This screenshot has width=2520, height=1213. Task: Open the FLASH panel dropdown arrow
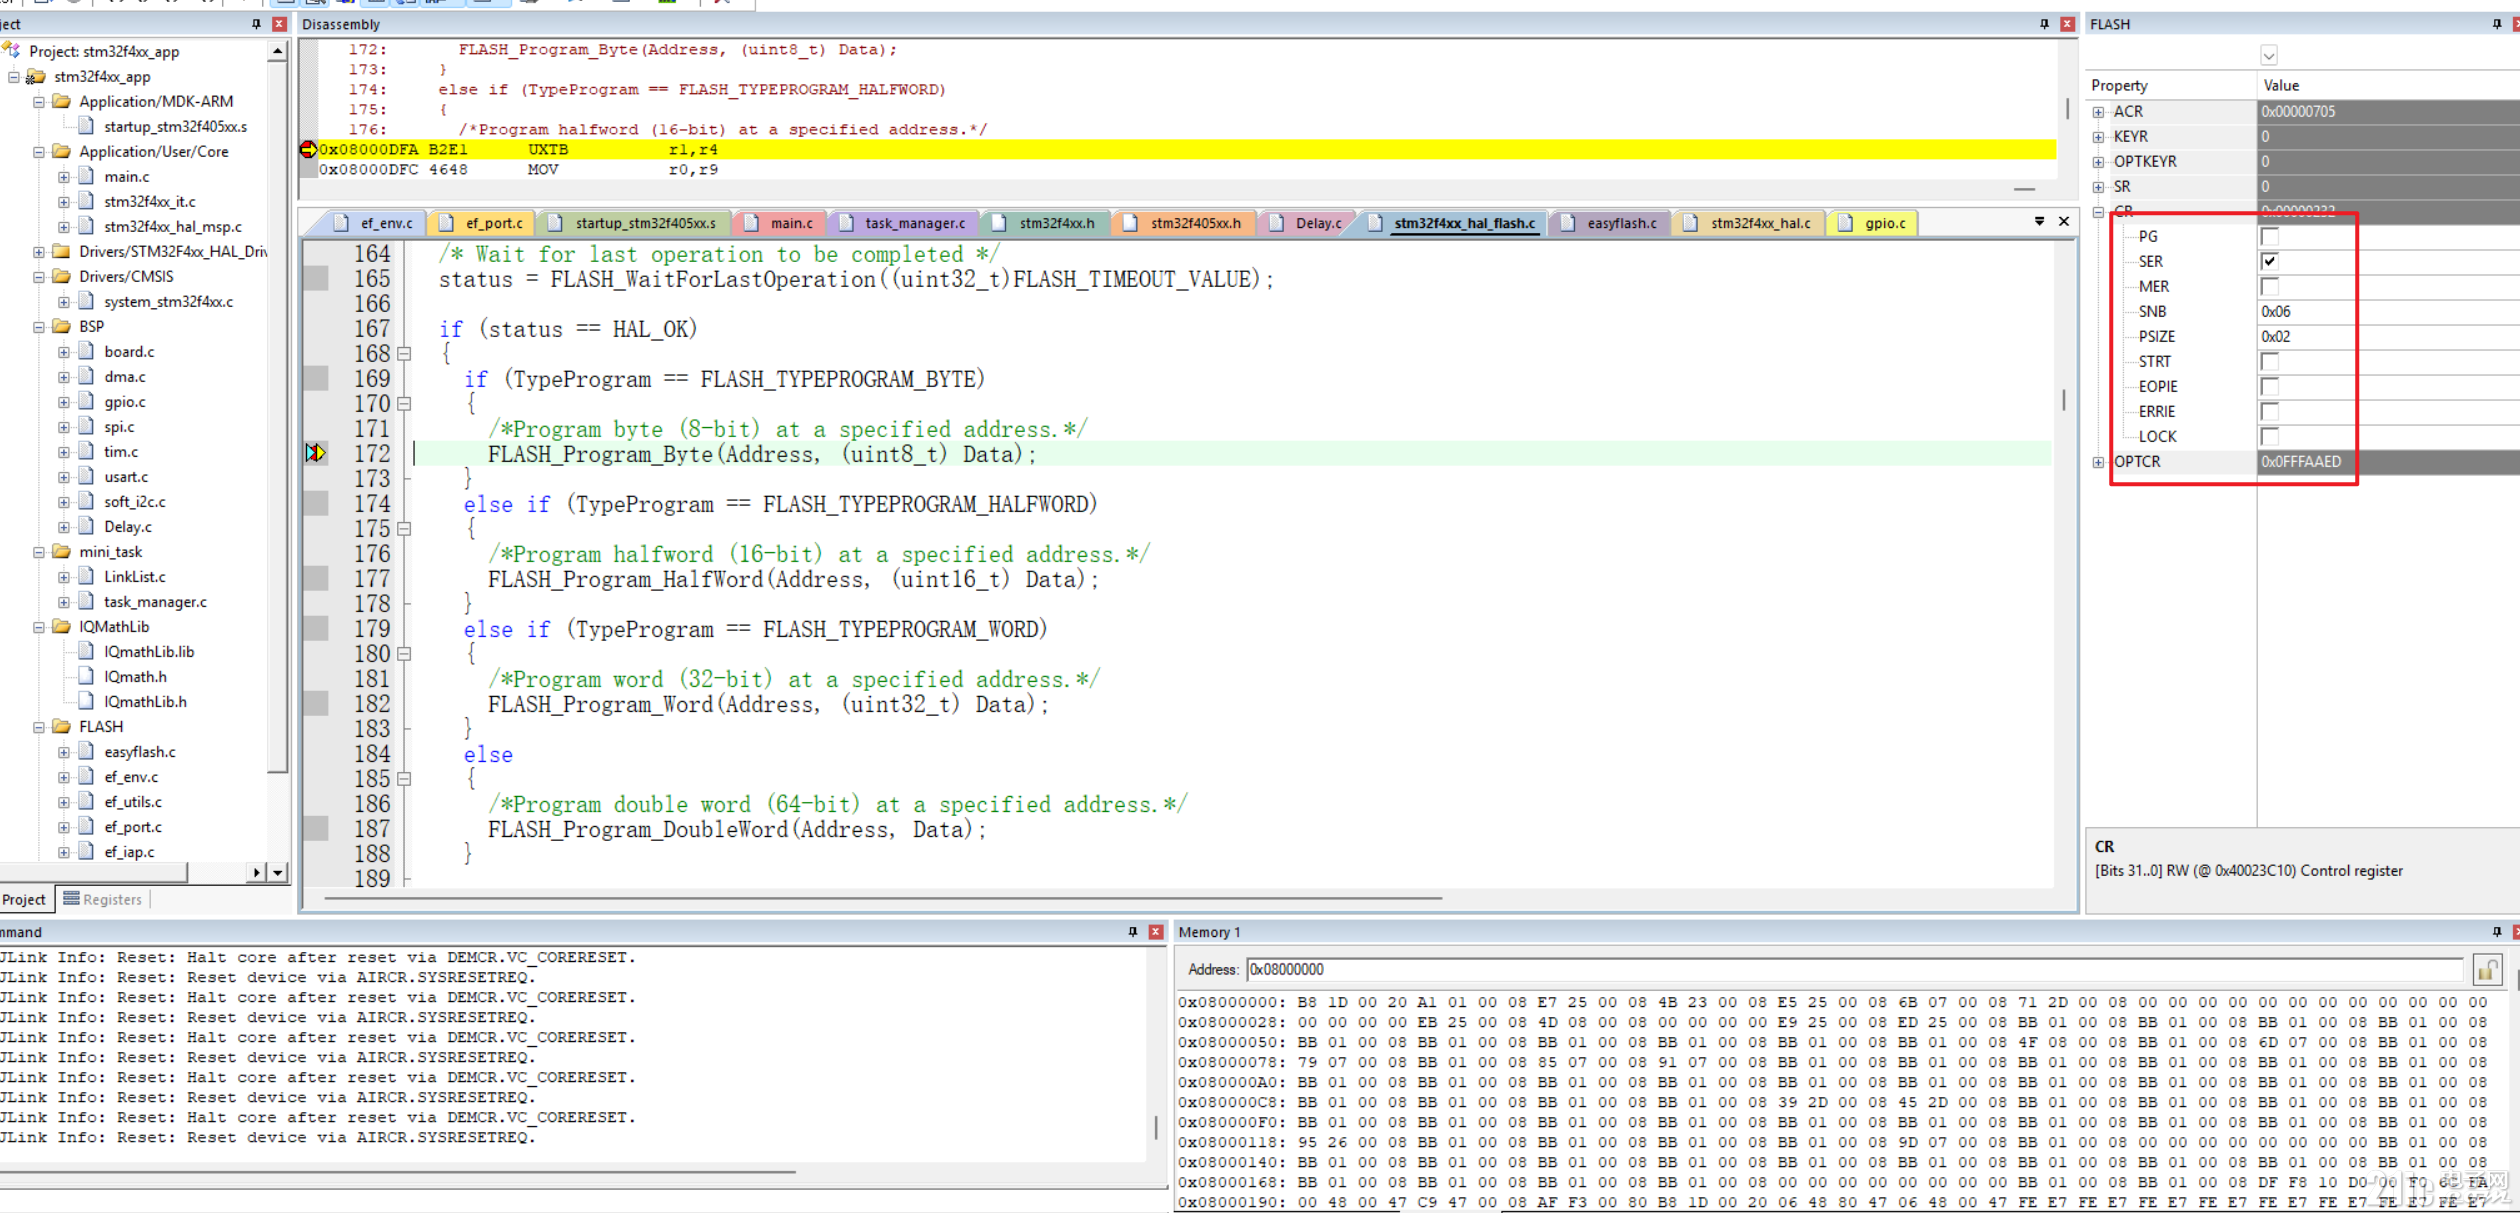(2268, 56)
